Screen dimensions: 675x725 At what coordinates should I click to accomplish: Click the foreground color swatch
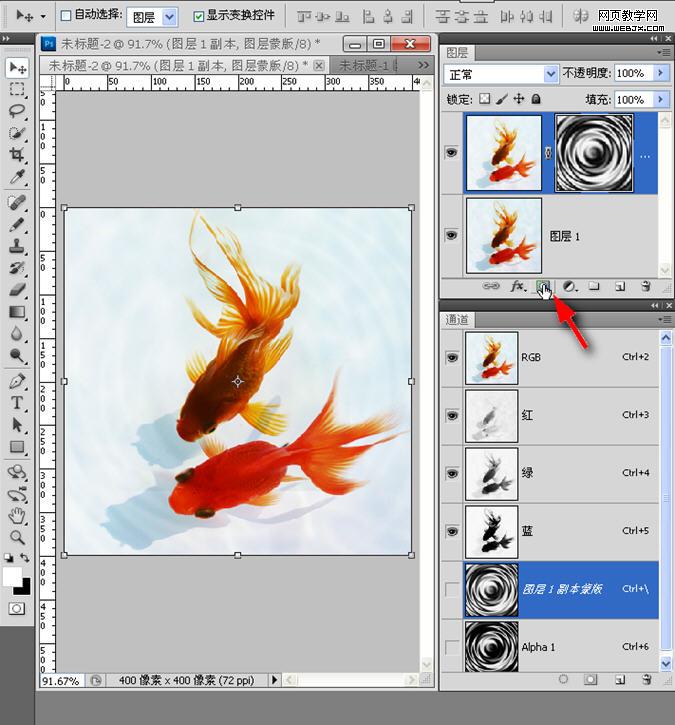click(12, 577)
